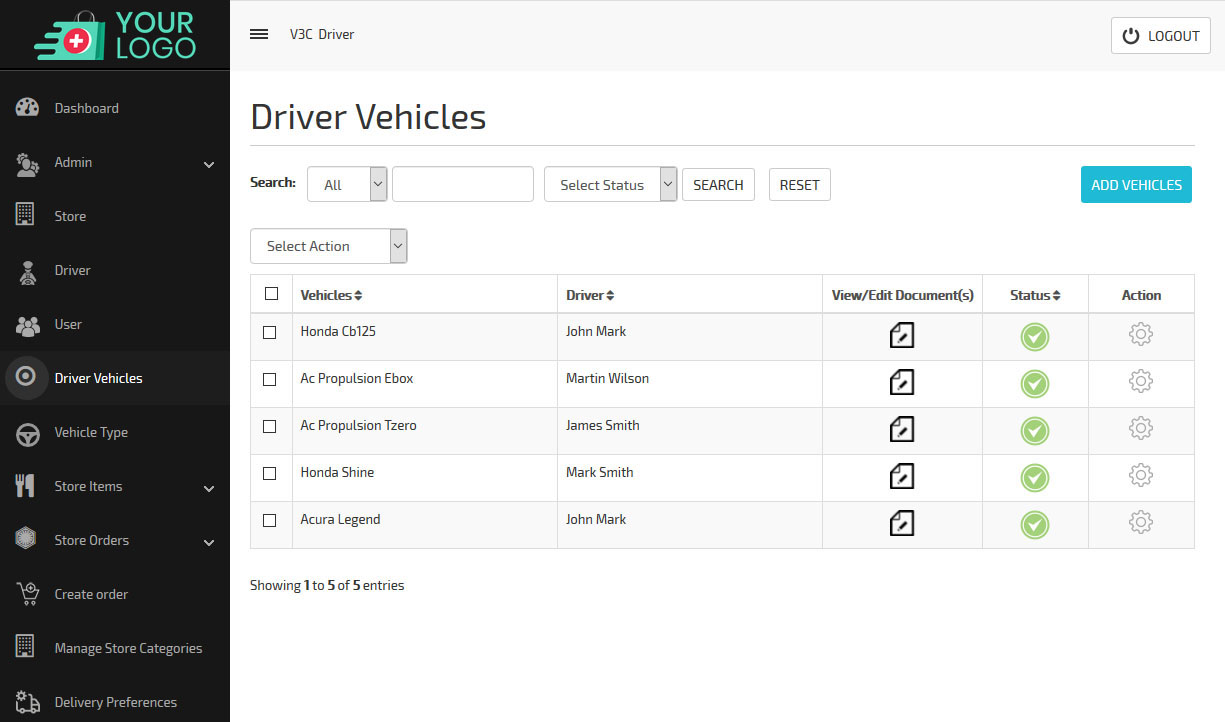Click edit document icon for Acura Legend

click(902, 523)
